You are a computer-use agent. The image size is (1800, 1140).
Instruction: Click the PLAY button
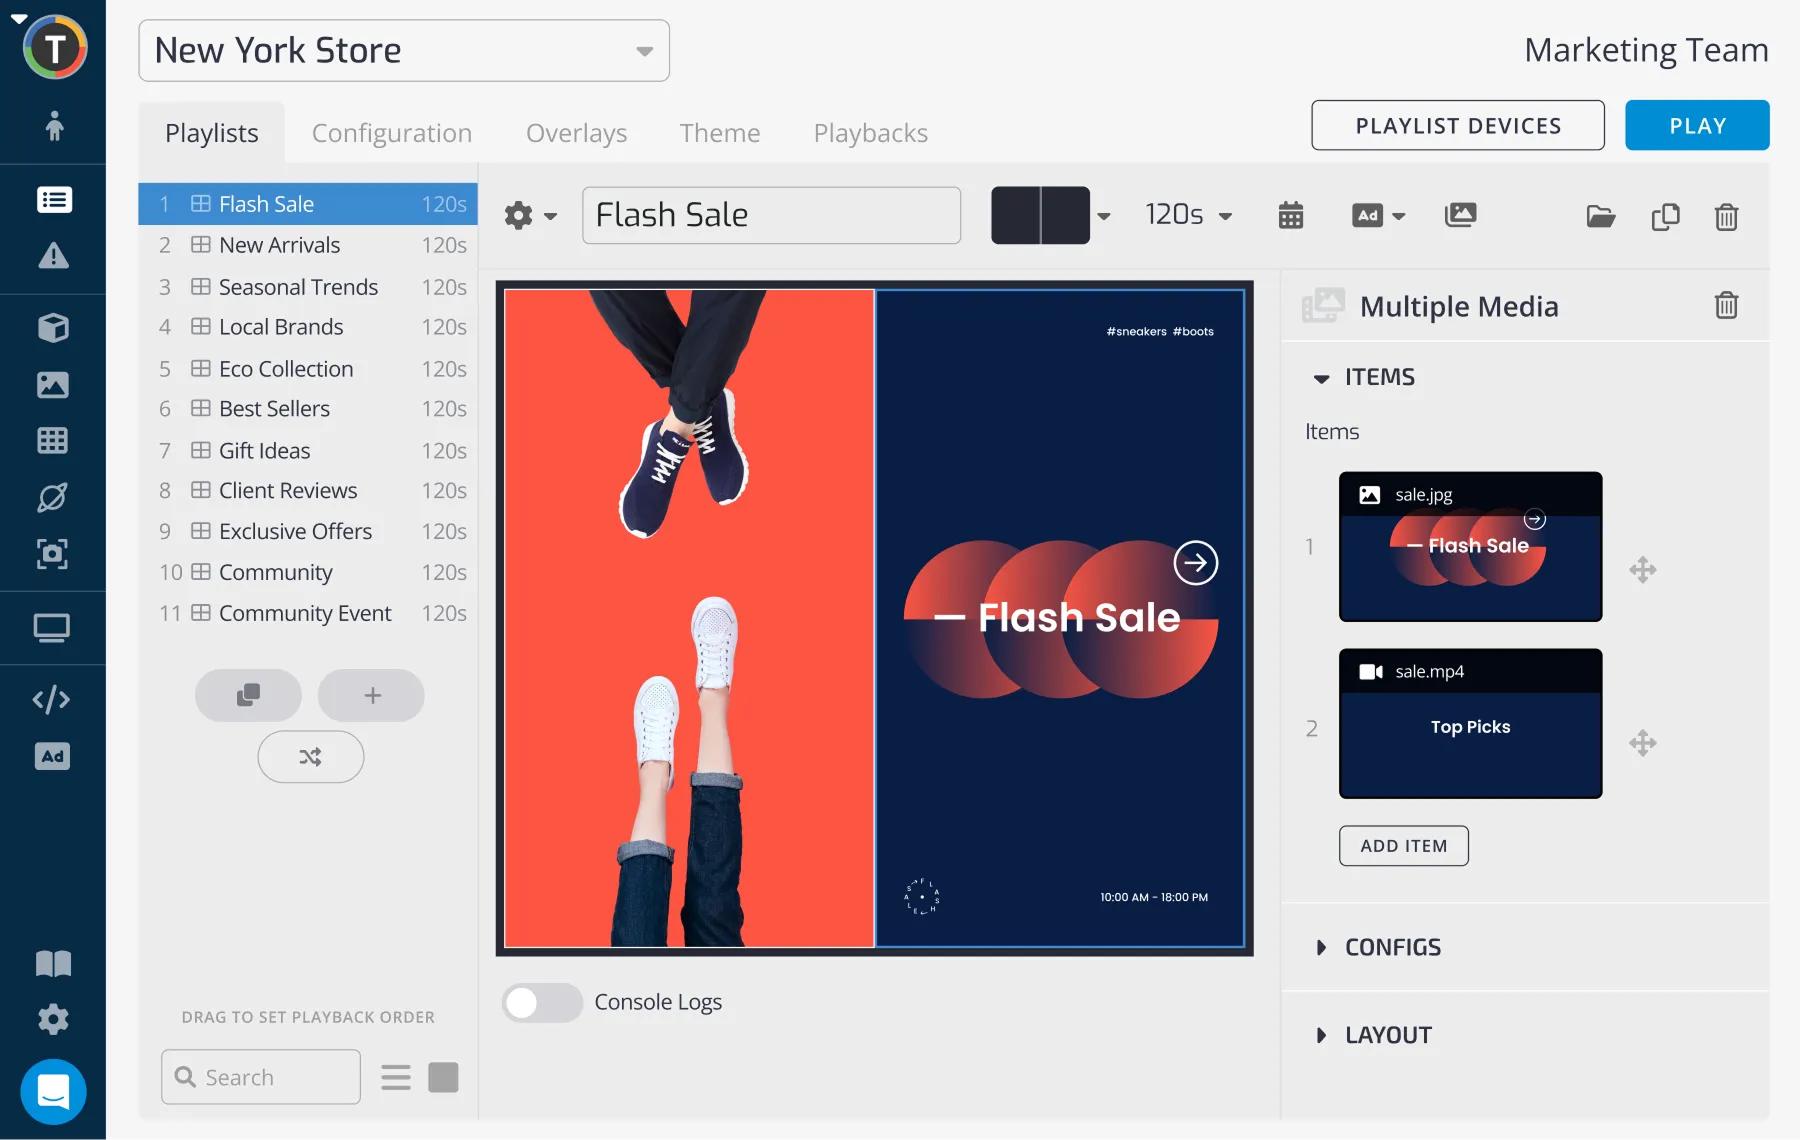tap(1696, 126)
